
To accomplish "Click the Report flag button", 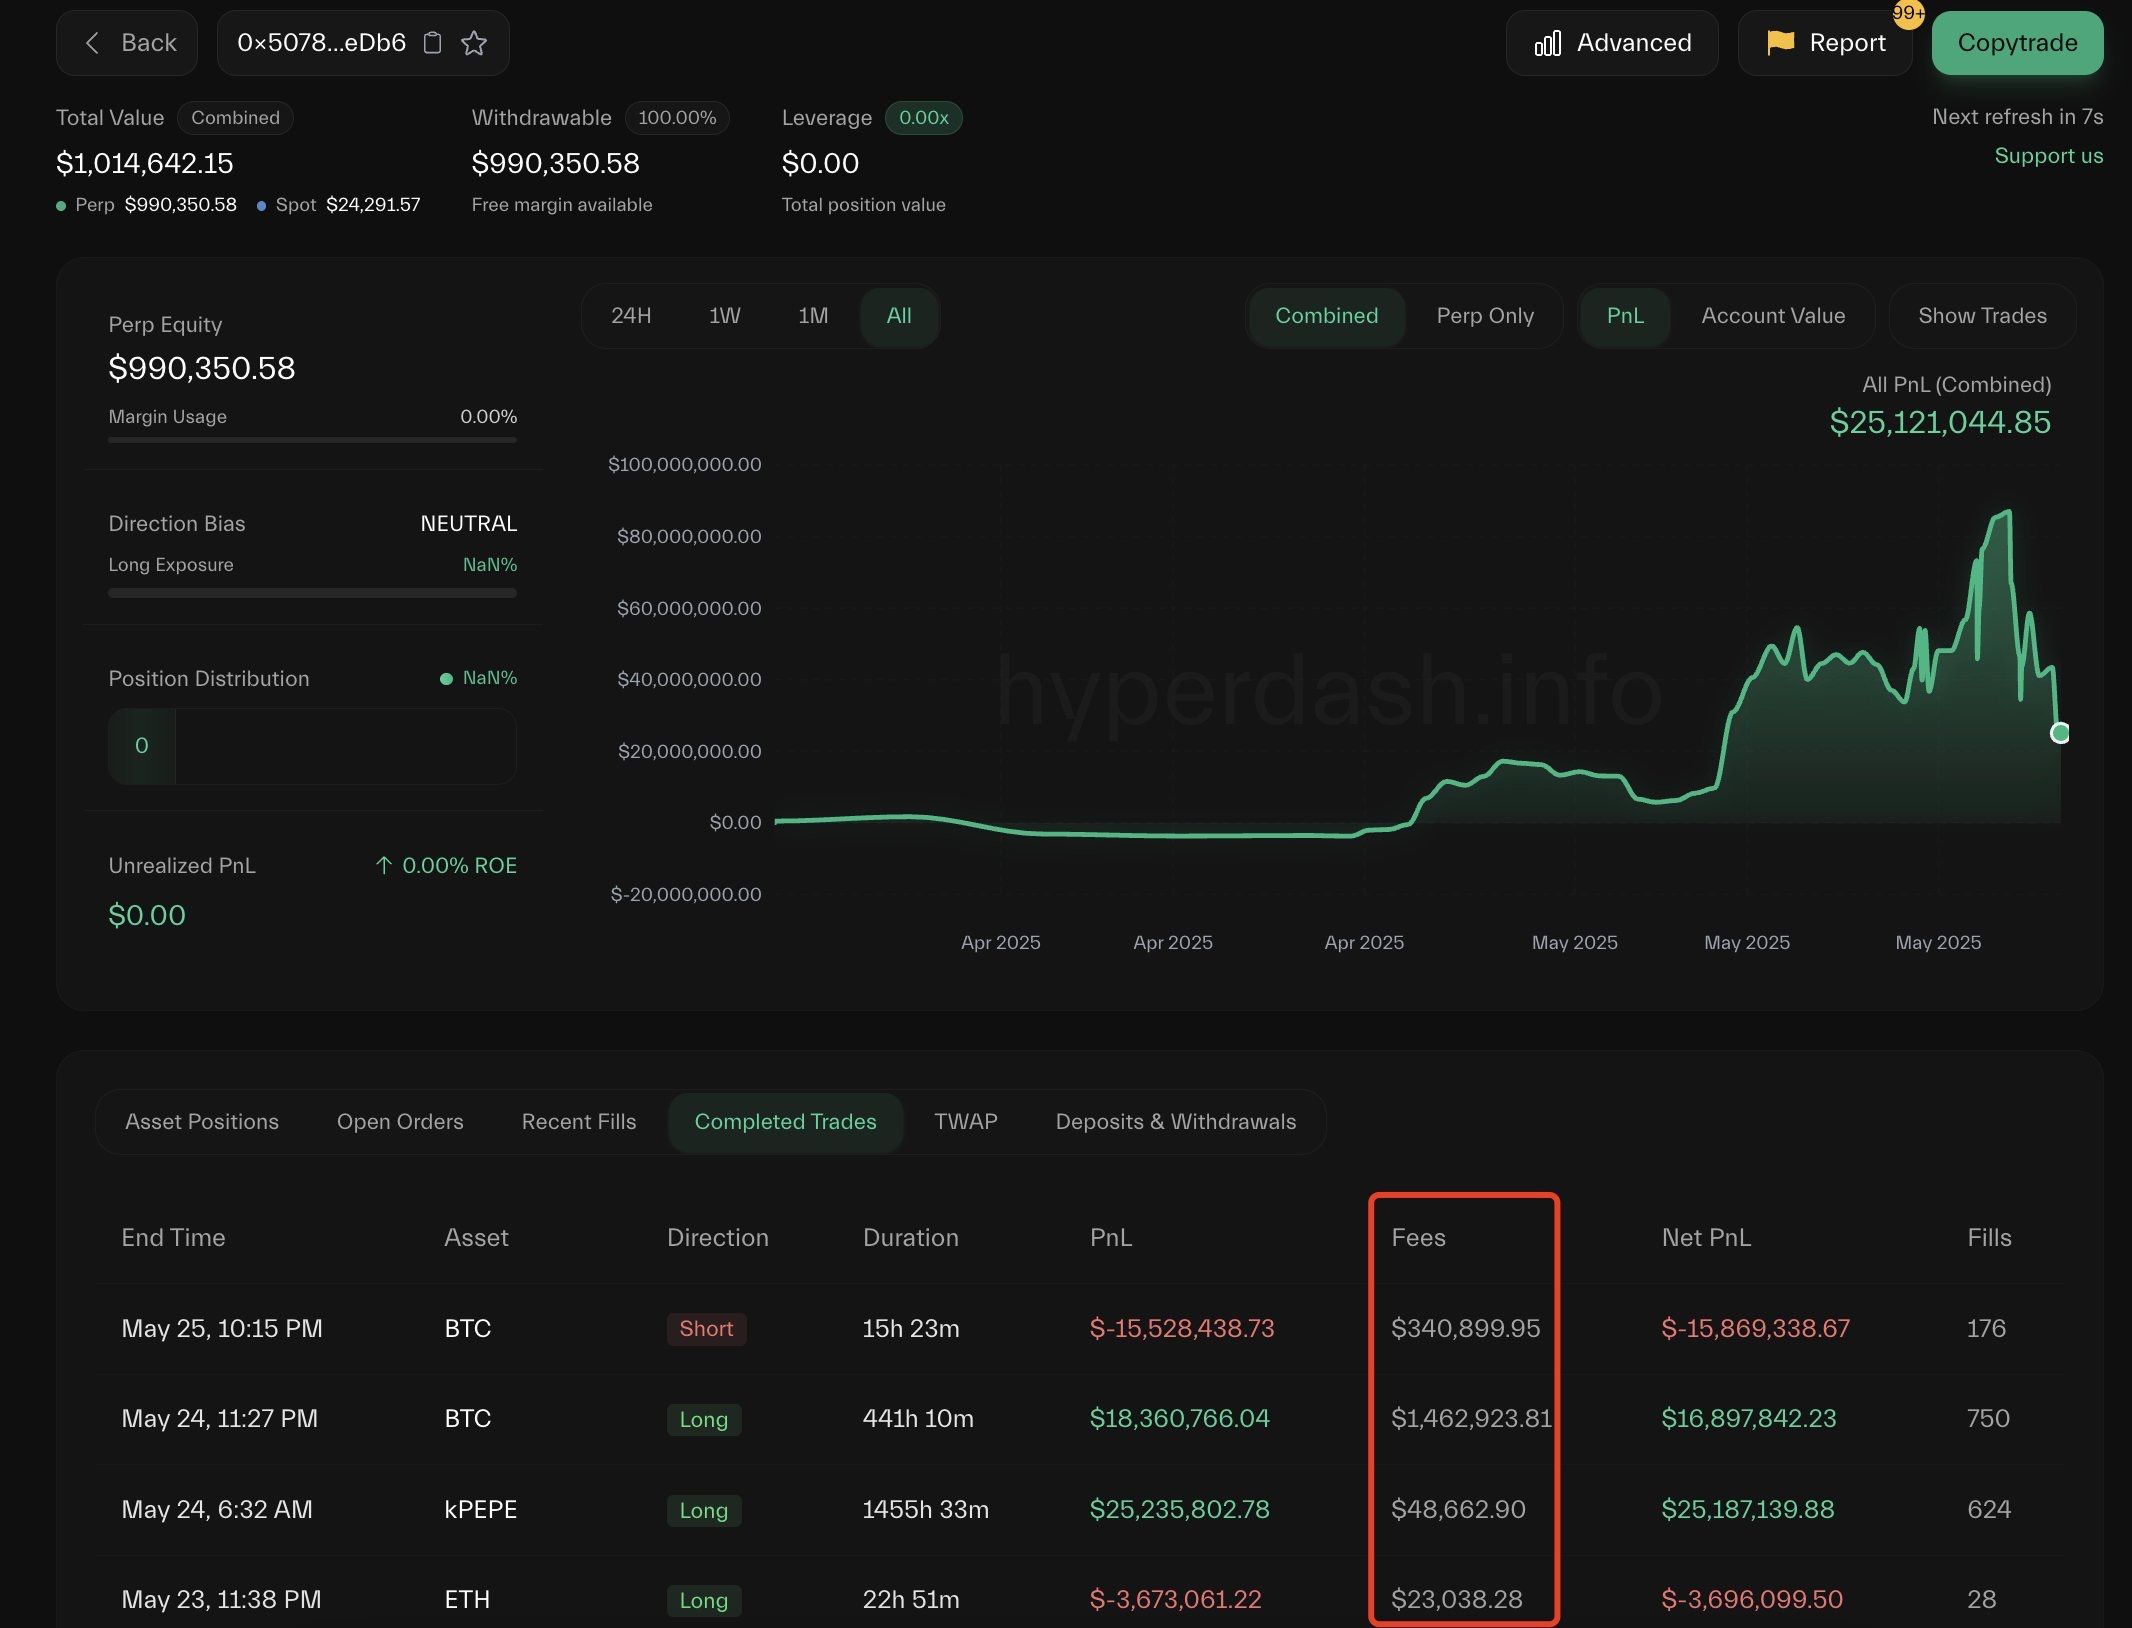I will click(1825, 43).
